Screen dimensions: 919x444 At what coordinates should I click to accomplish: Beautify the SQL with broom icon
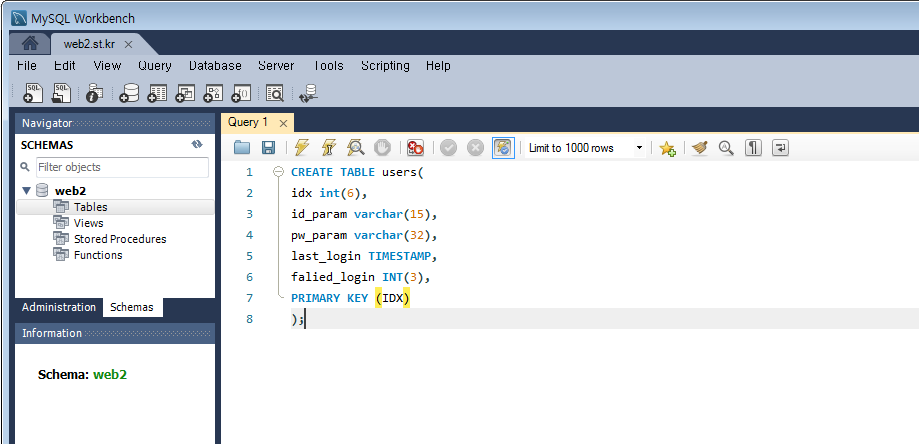click(x=700, y=148)
